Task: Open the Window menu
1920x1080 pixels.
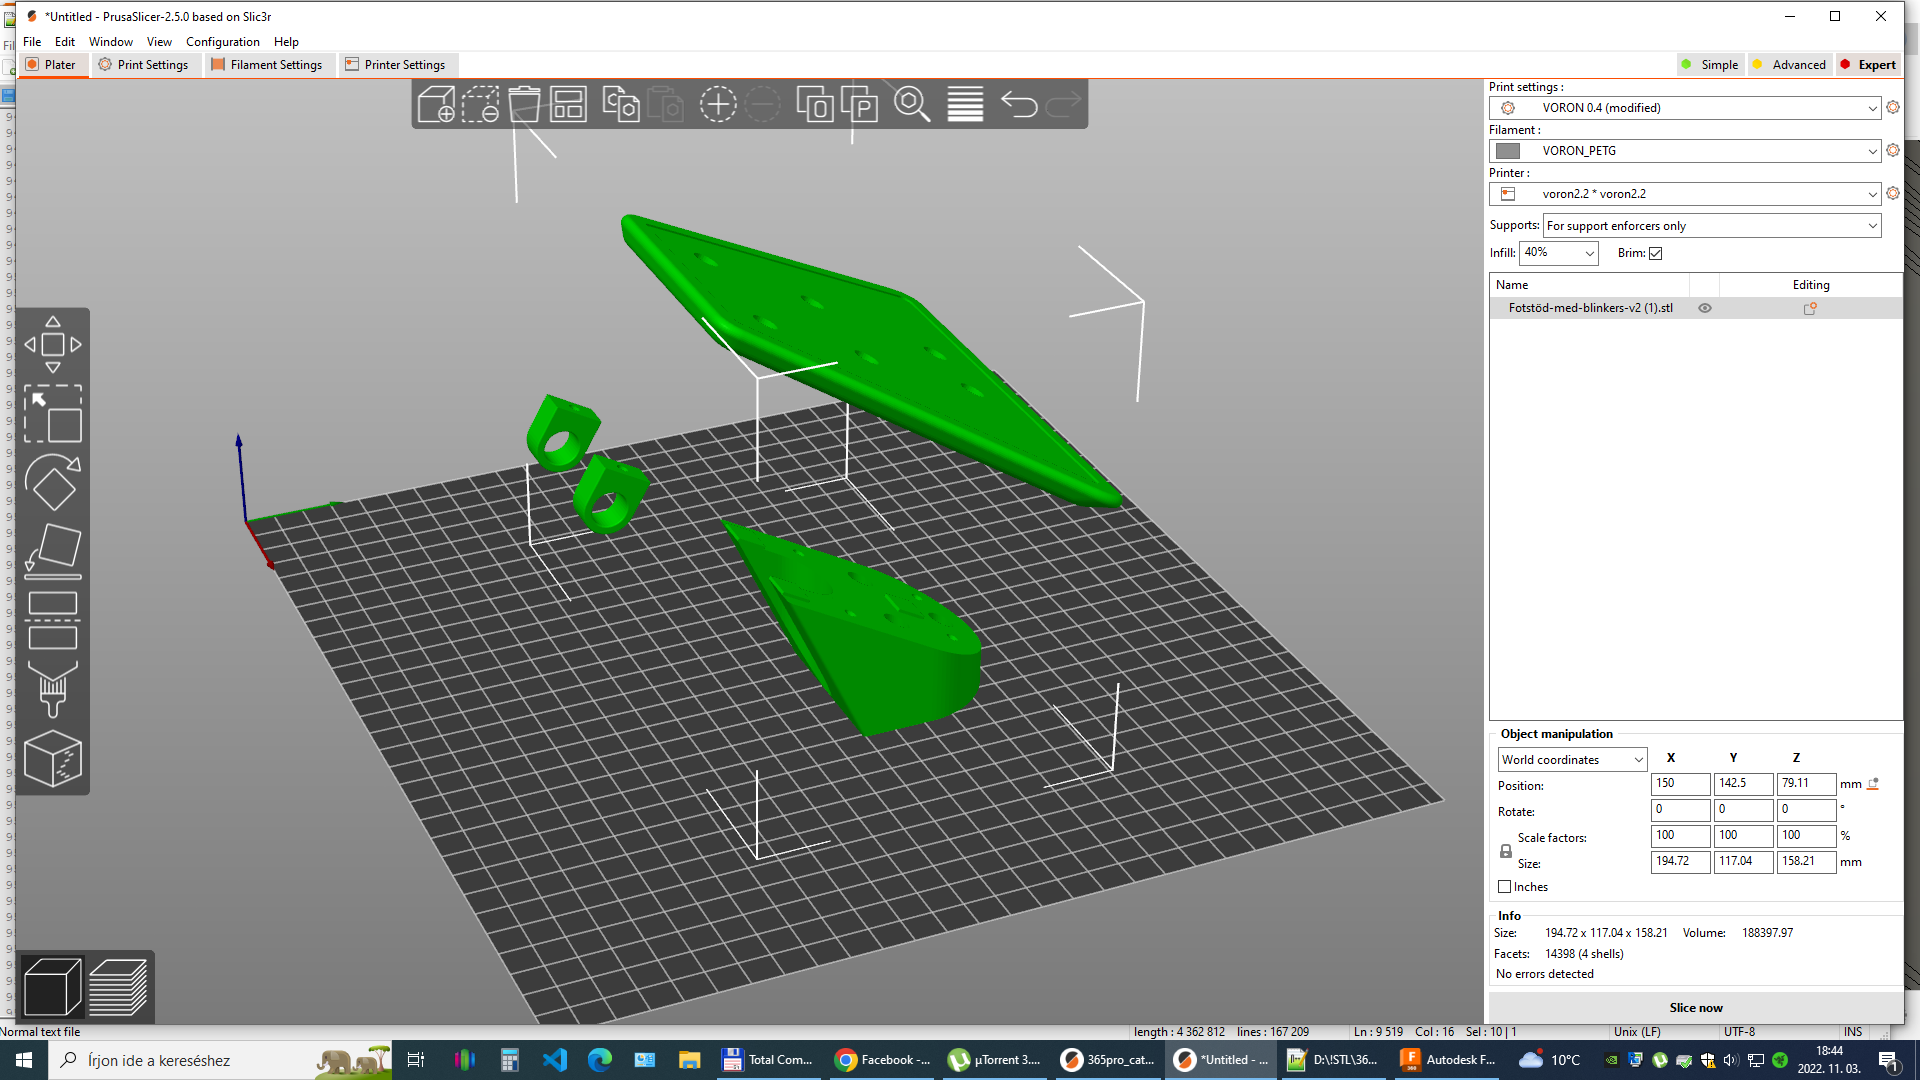Action: 110,42
